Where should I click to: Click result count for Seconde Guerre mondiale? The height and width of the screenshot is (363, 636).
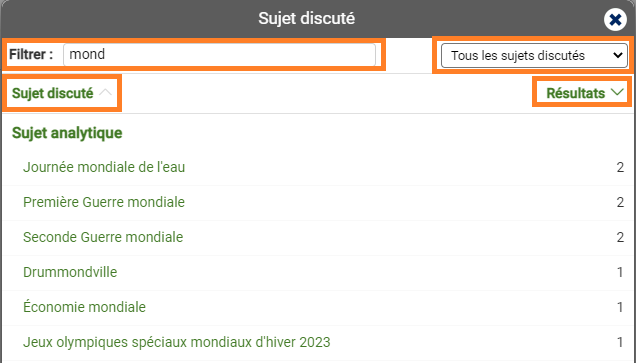coord(620,237)
